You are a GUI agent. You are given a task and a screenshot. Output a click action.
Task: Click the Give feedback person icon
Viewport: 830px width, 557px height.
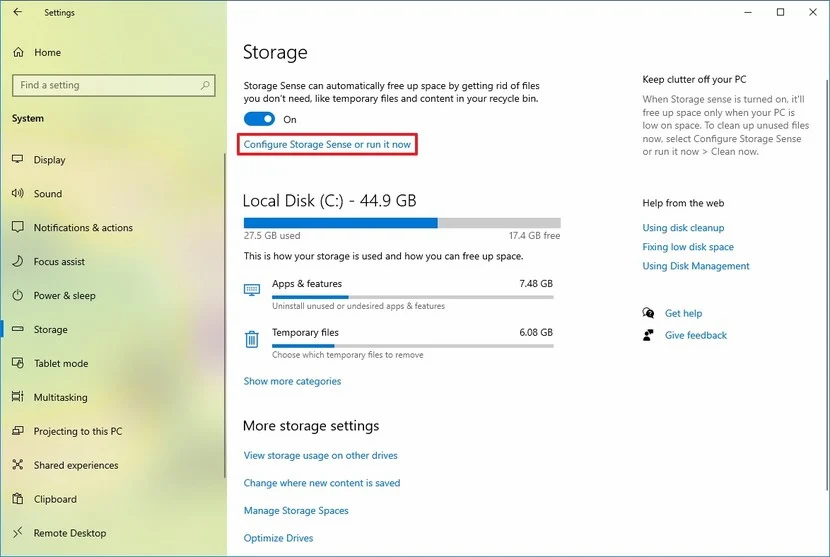coord(648,335)
